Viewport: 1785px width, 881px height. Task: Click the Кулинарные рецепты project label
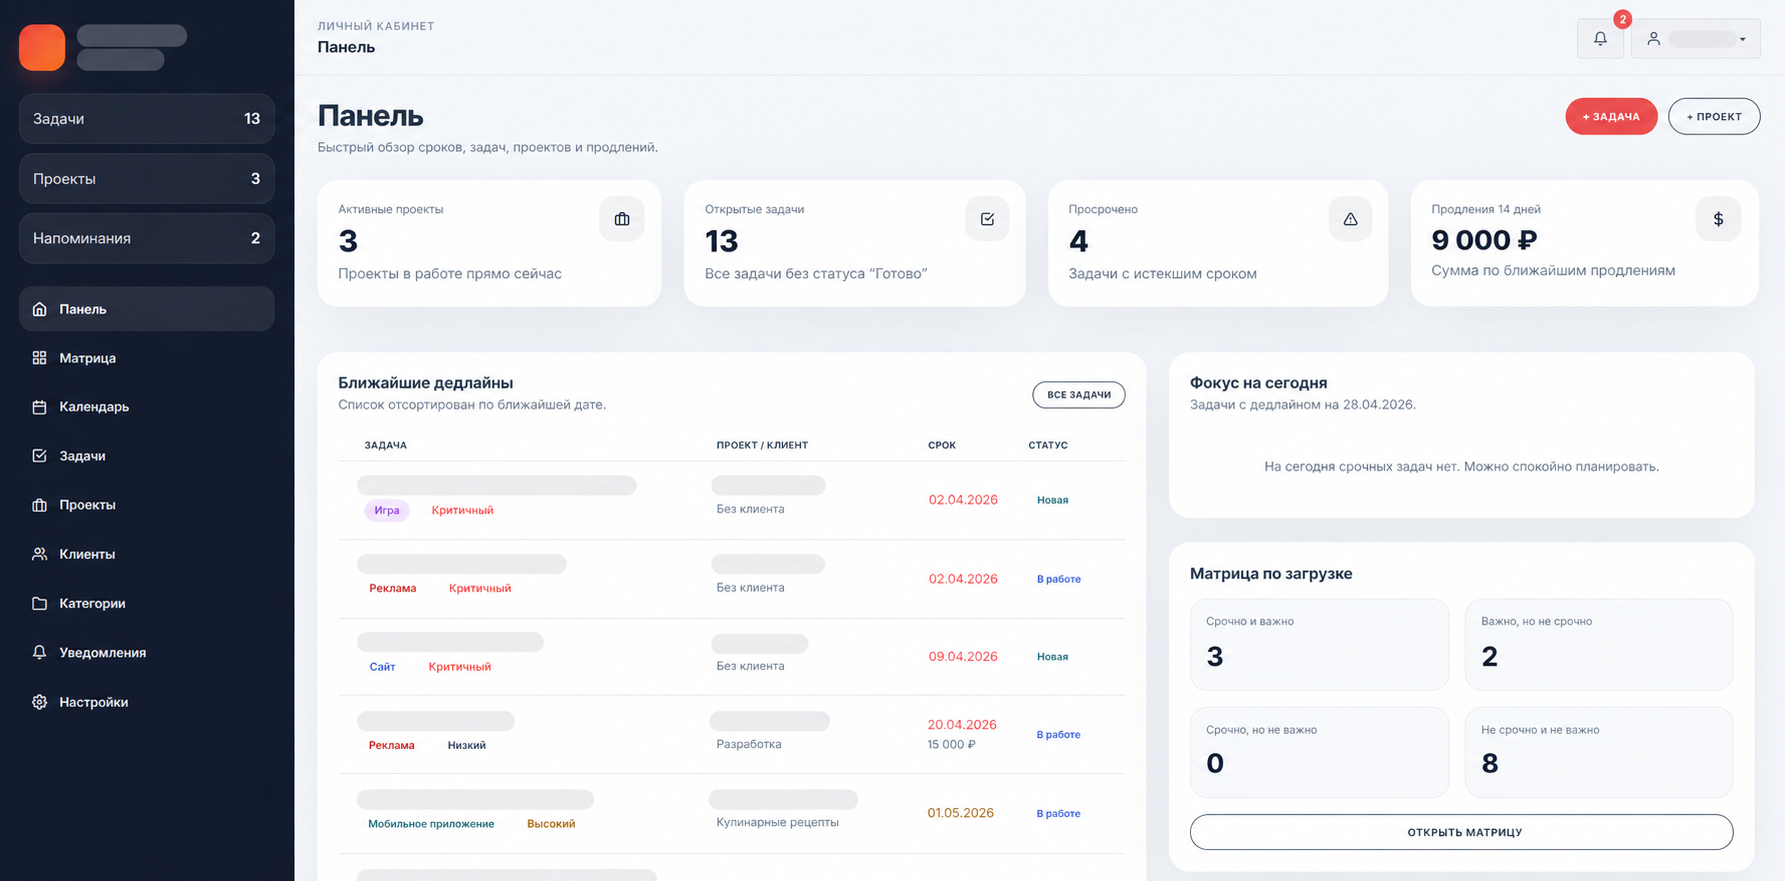(x=777, y=822)
